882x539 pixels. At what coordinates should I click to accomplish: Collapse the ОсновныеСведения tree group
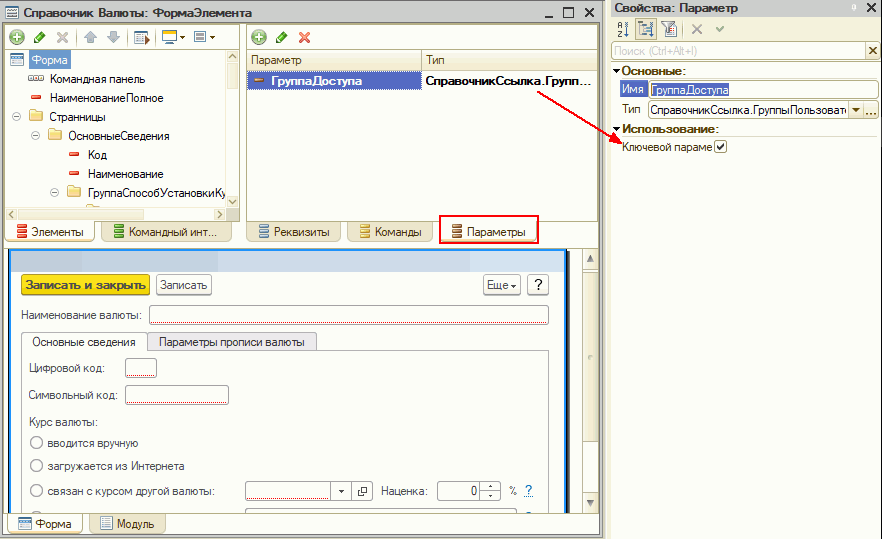[35, 136]
